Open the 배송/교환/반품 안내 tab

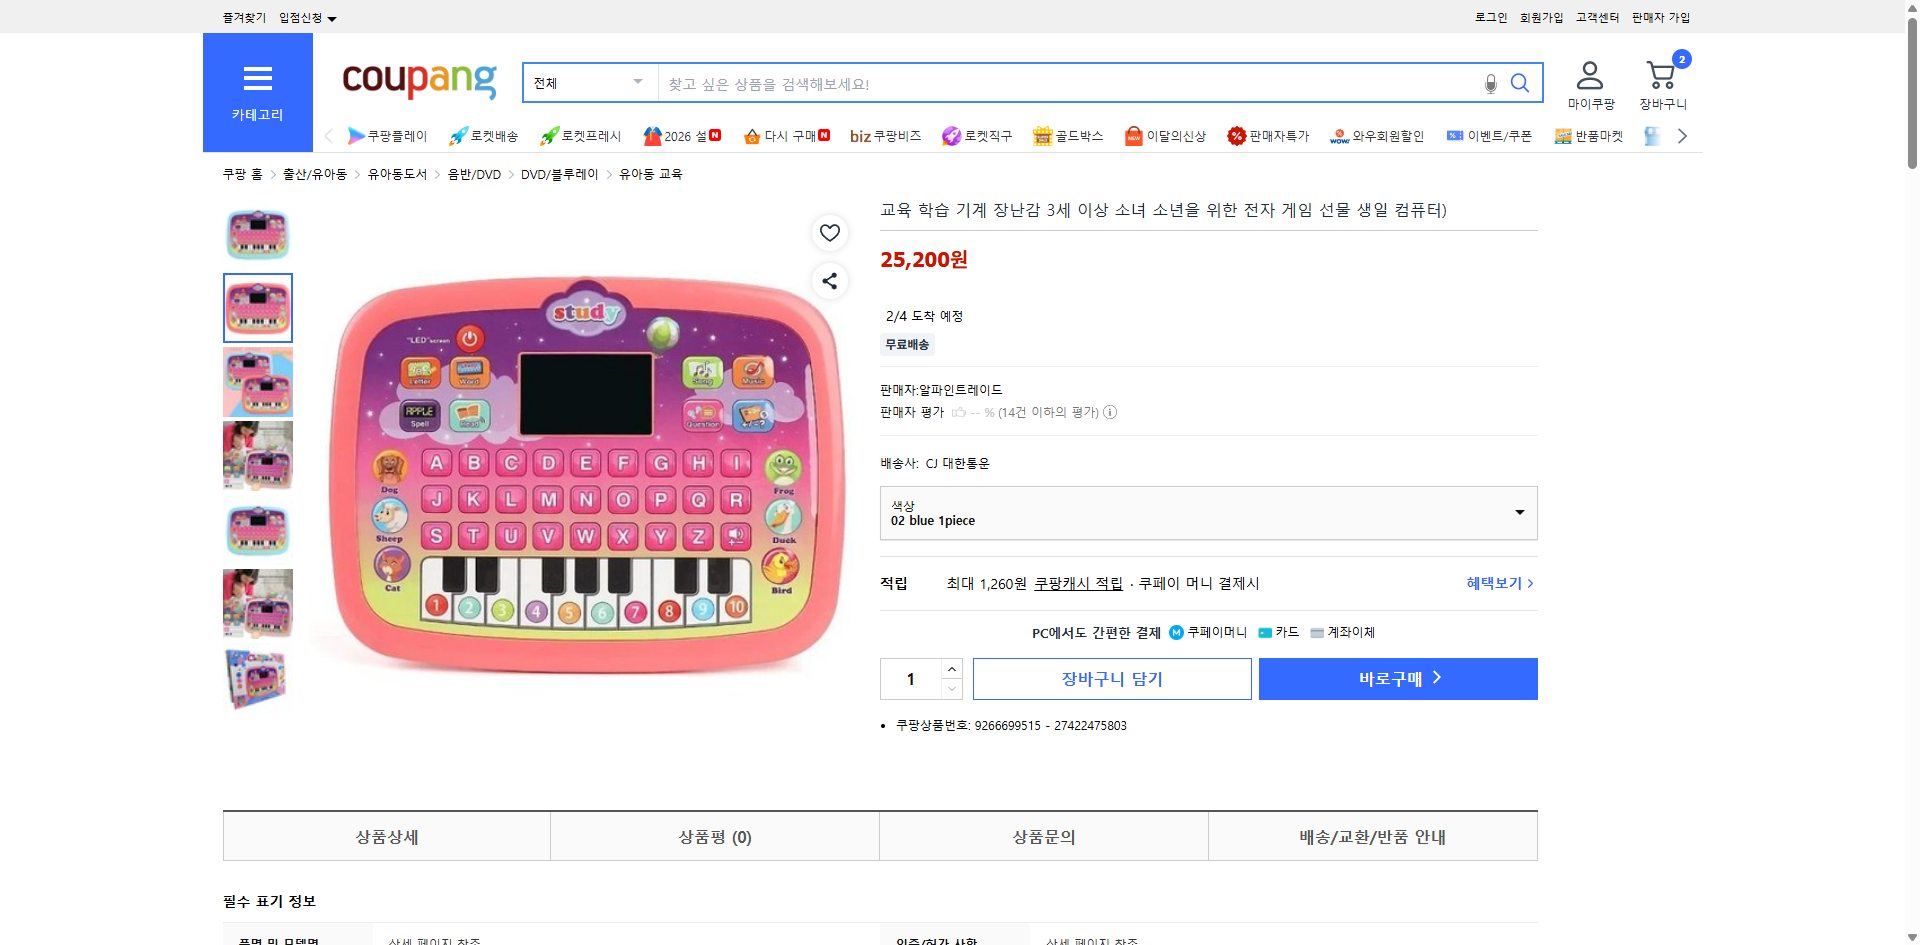click(1372, 836)
